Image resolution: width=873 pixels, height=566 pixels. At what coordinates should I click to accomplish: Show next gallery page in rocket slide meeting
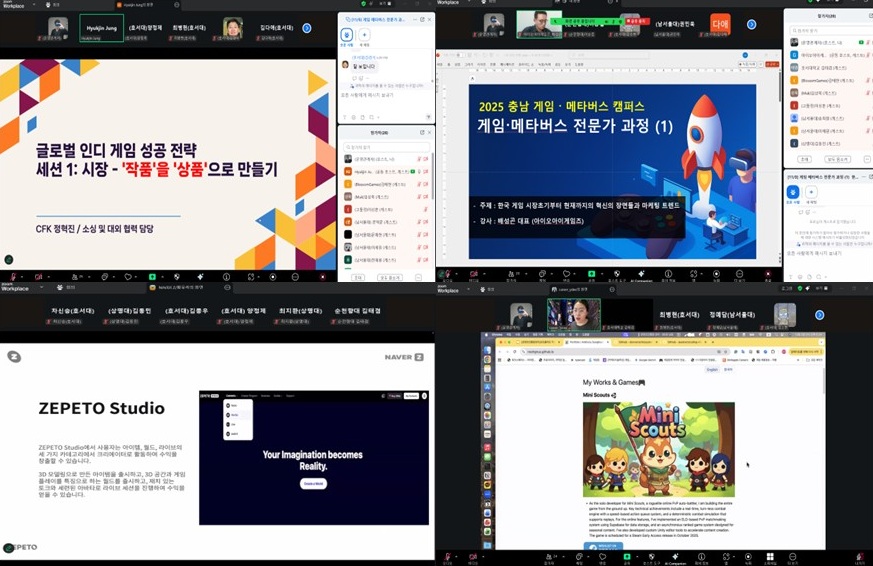pos(752,24)
